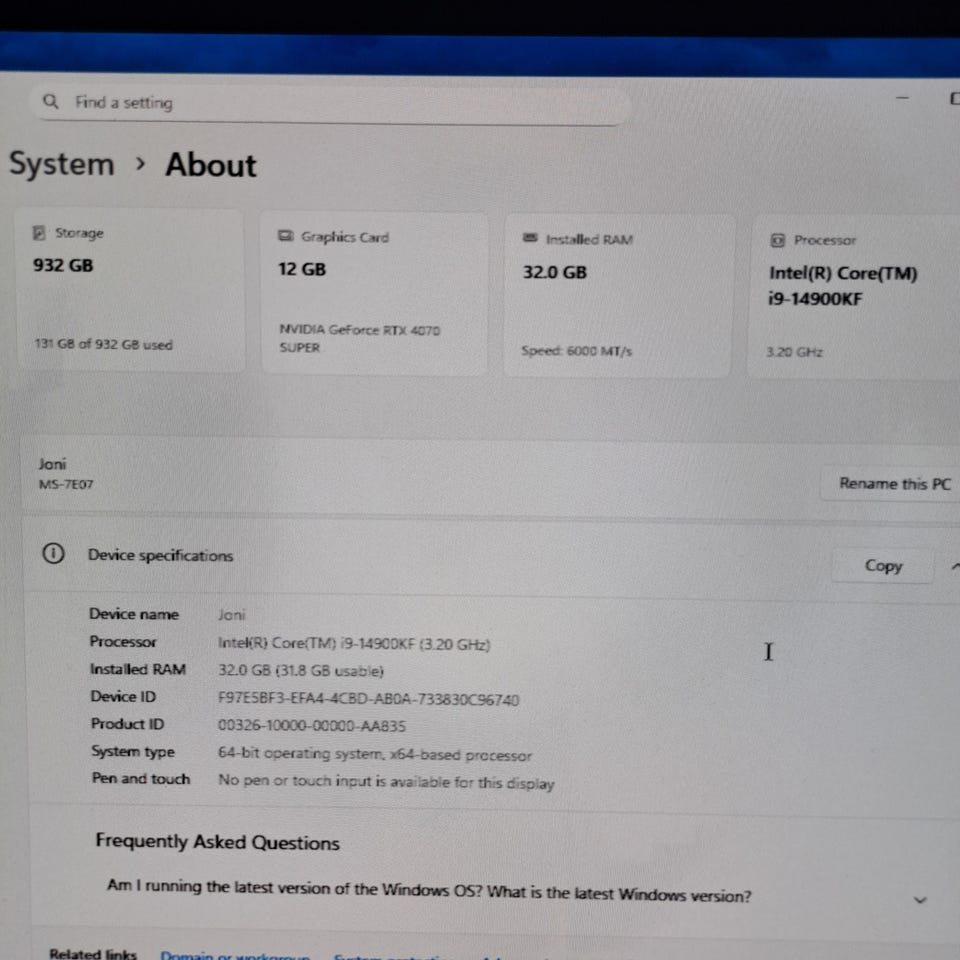Go back to System via breadcrumb
The image size is (960, 960).
pos(62,164)
